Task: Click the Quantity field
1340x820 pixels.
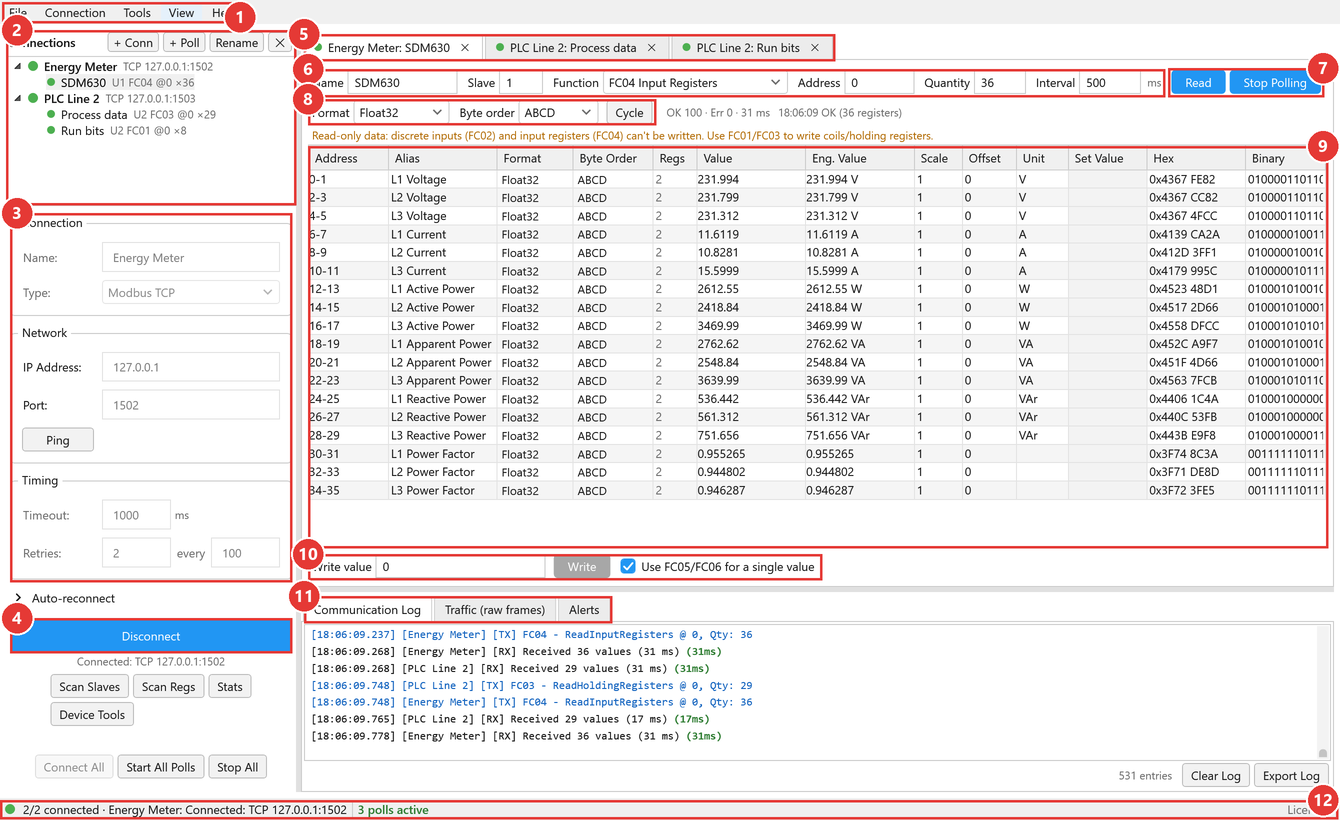Action: tap(1000, 83)
